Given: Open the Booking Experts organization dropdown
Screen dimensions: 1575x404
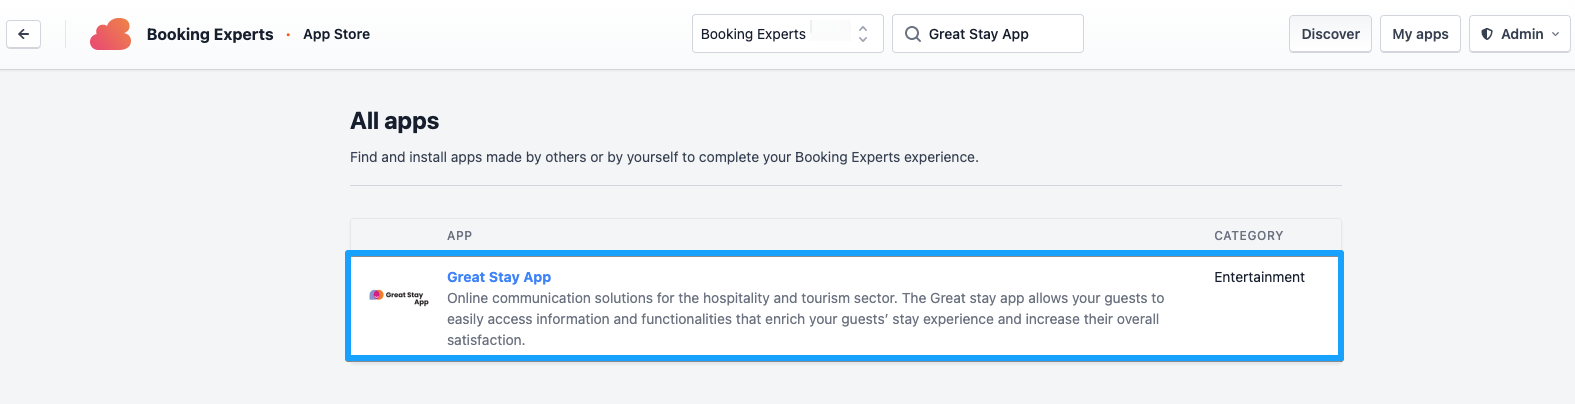Looking at the screenshot, I should point(787,34).
